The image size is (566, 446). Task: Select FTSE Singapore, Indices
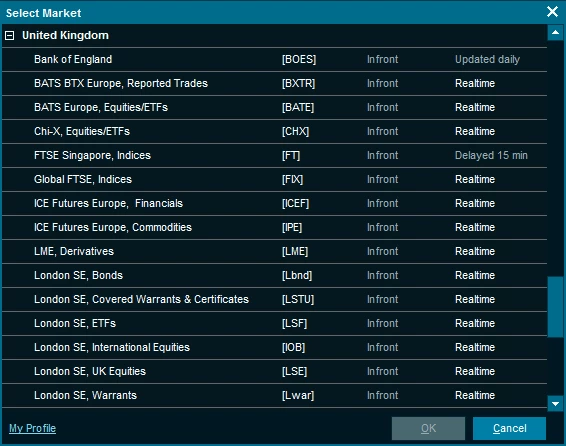coord(274,156)
